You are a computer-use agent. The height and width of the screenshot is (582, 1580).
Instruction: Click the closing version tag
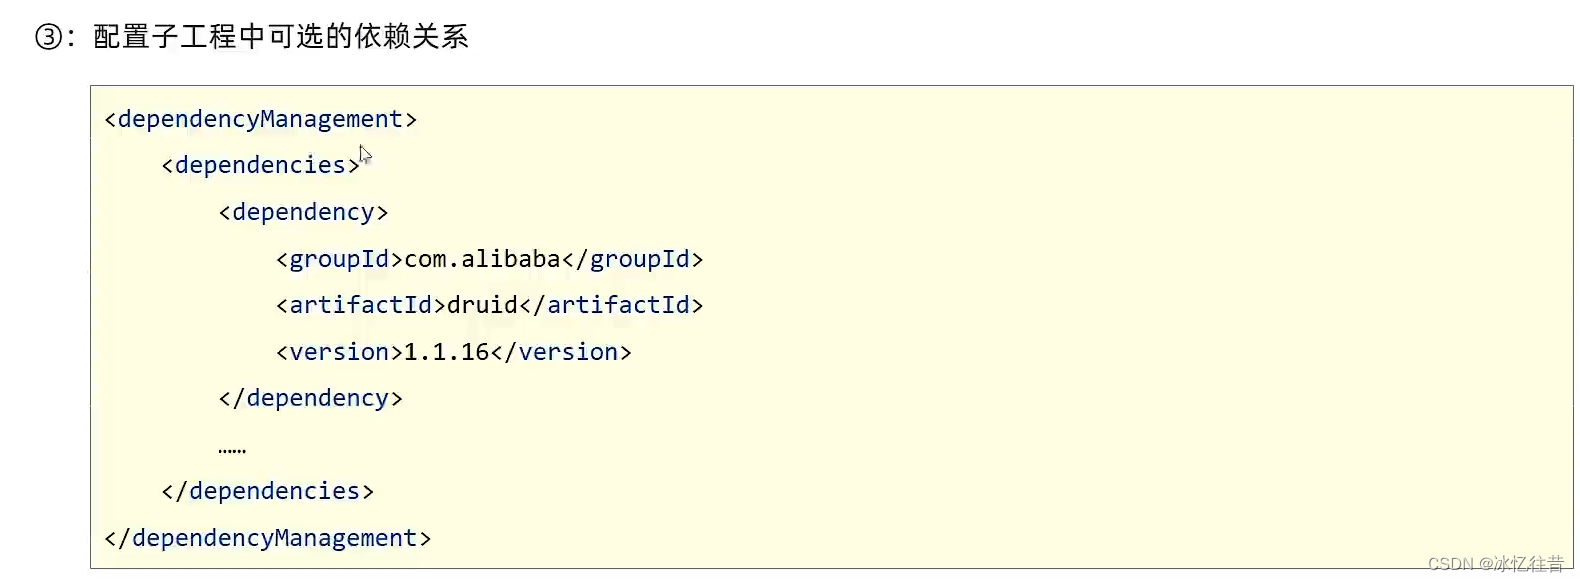(560, 352)
